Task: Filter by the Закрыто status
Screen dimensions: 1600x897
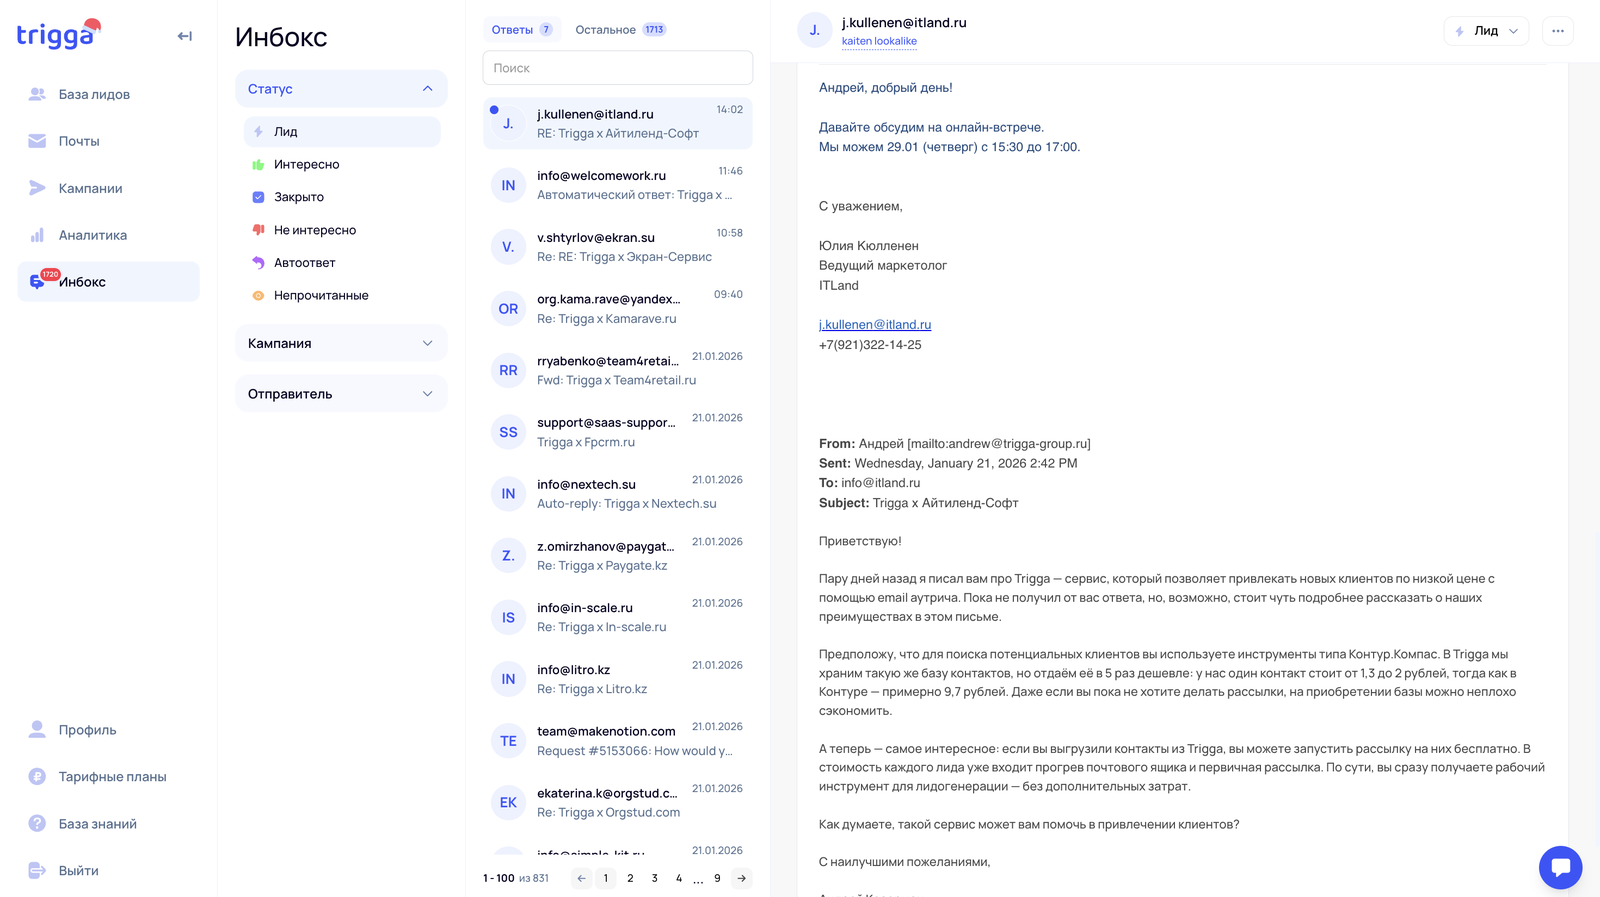Action: tap(298, 197)
